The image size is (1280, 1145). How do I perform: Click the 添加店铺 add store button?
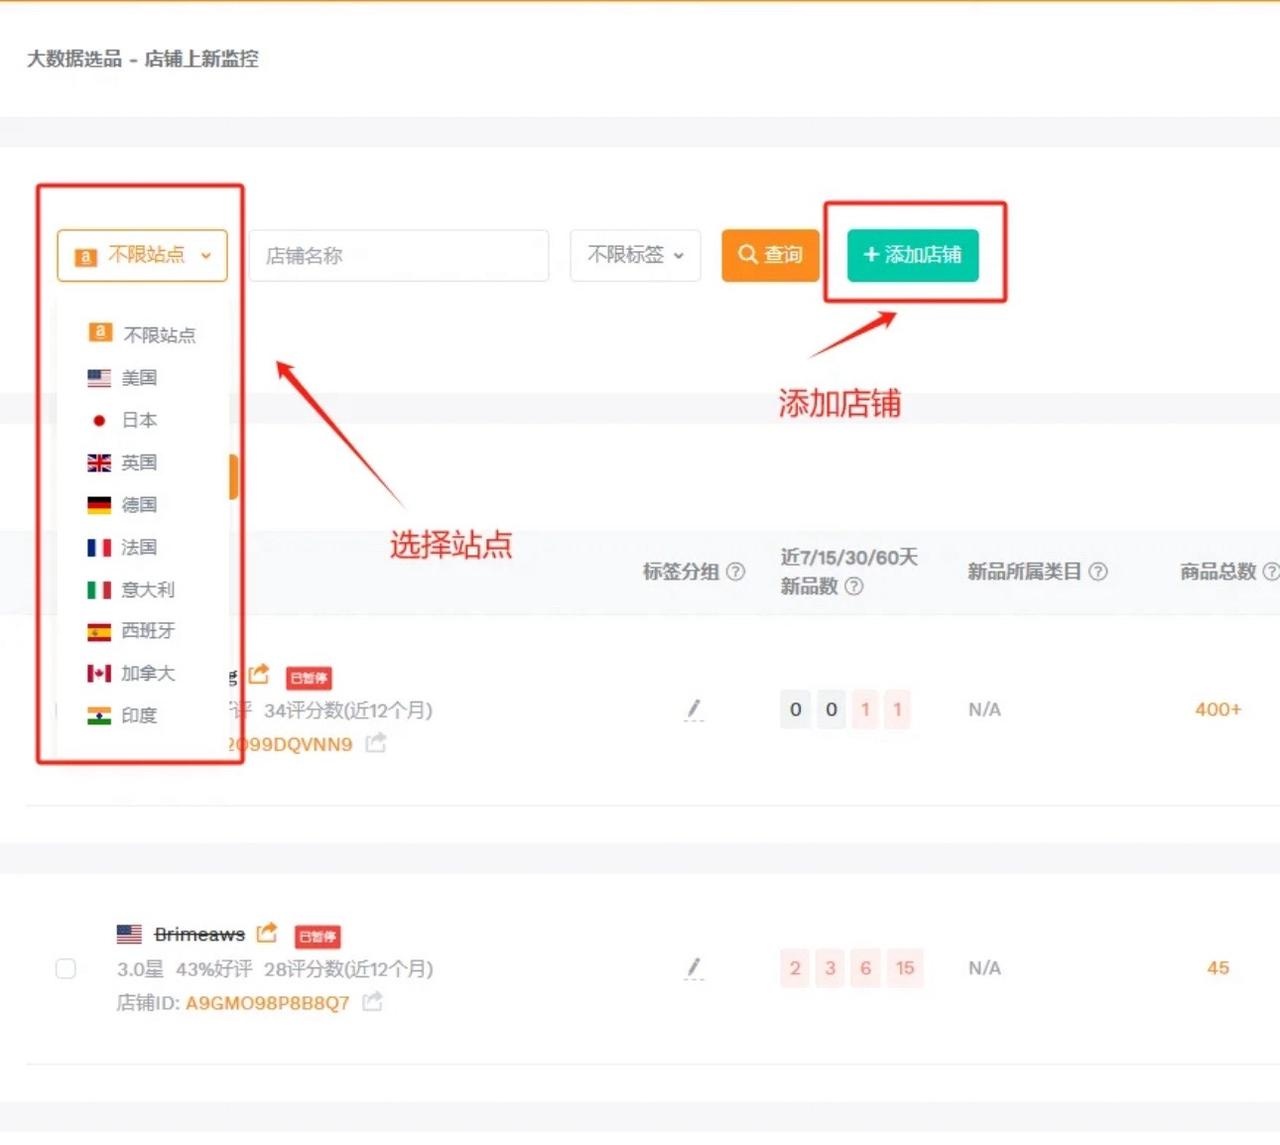(913, 255)
